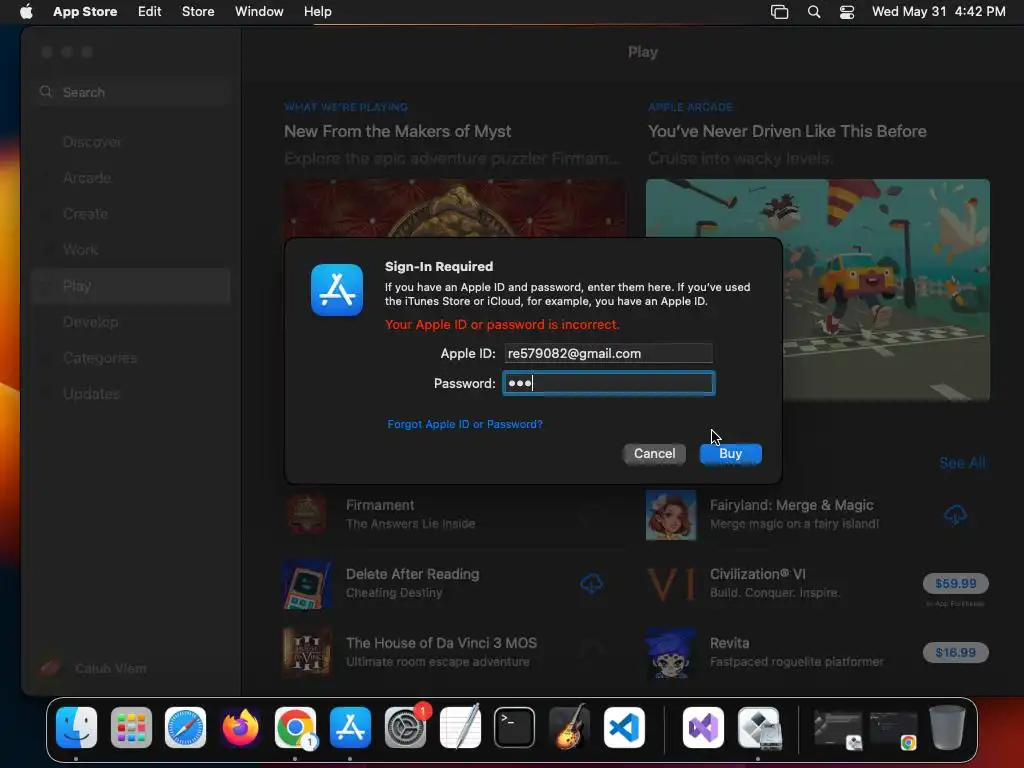The height and width of the screenshot is (768, 1024).
Task: Open Forgot Apple ID or Password link
Action: click(465, 424)
